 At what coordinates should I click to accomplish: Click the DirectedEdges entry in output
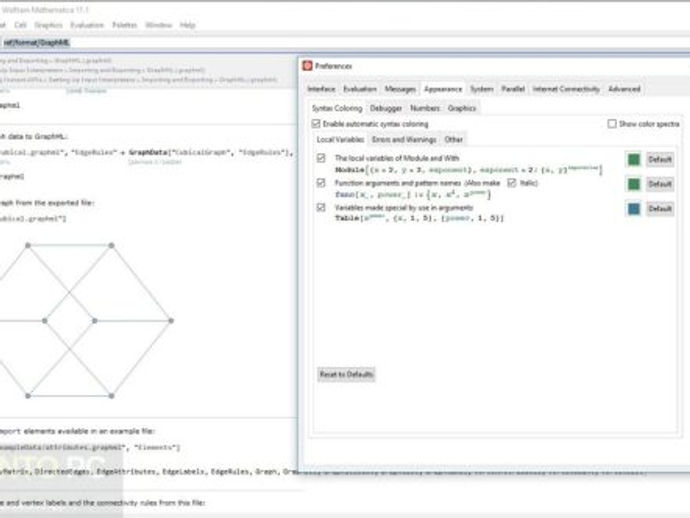coord(63,471)
